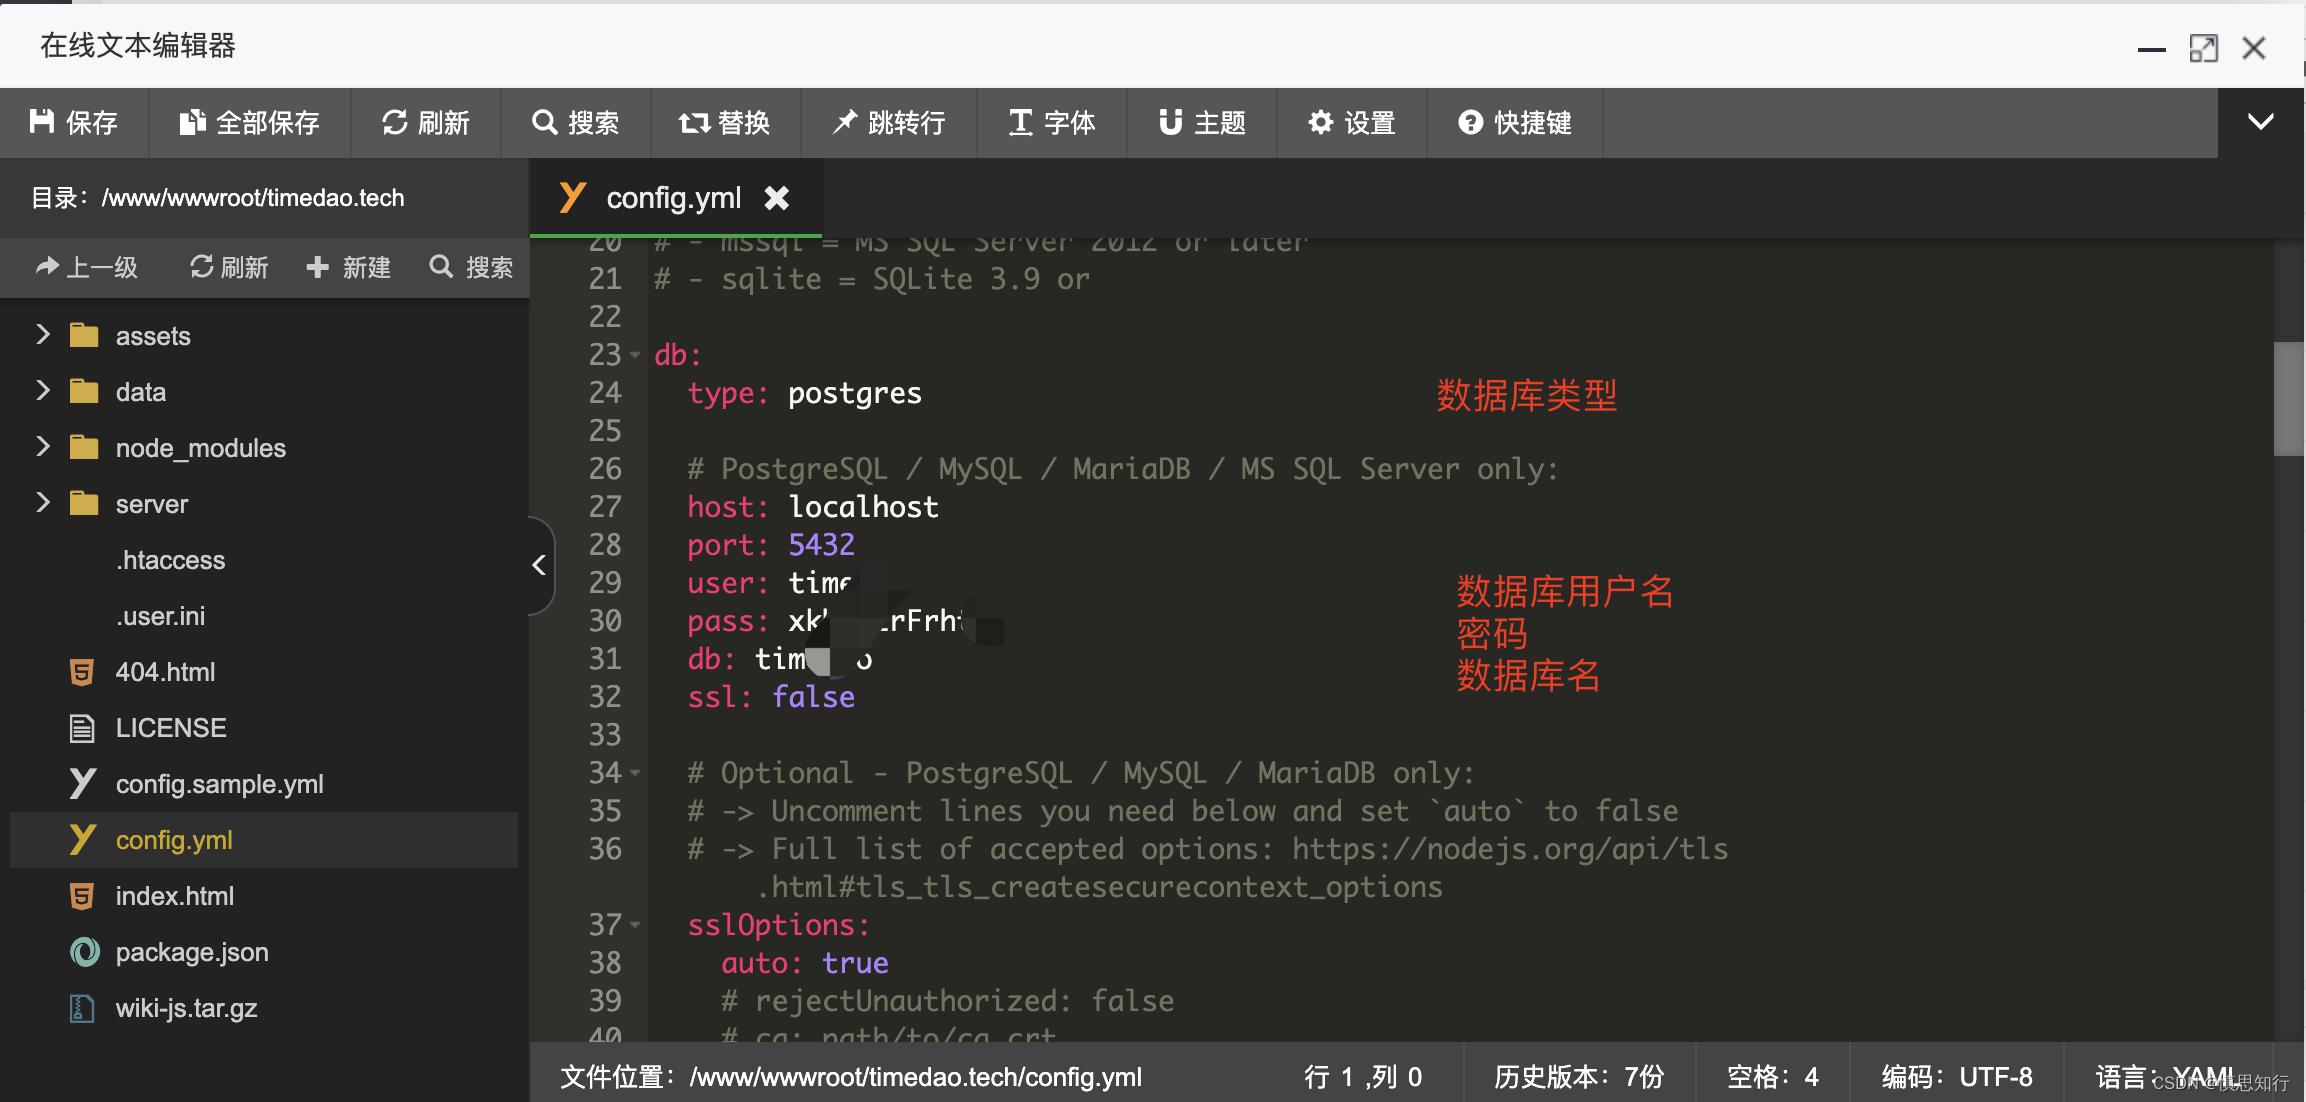Click the toolbar Search magnifier
This screenshot has height=1102, width=2306.
pyautogui.click(x=545, y=122)
